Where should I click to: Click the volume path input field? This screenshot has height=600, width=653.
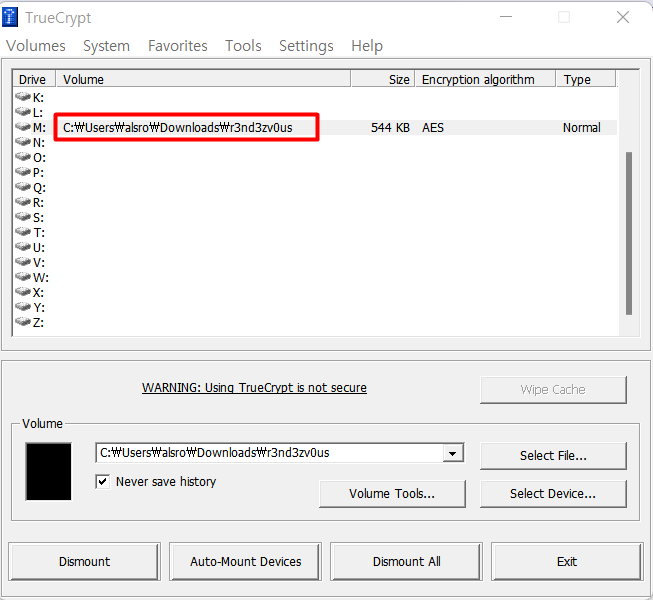coord(270,453)
